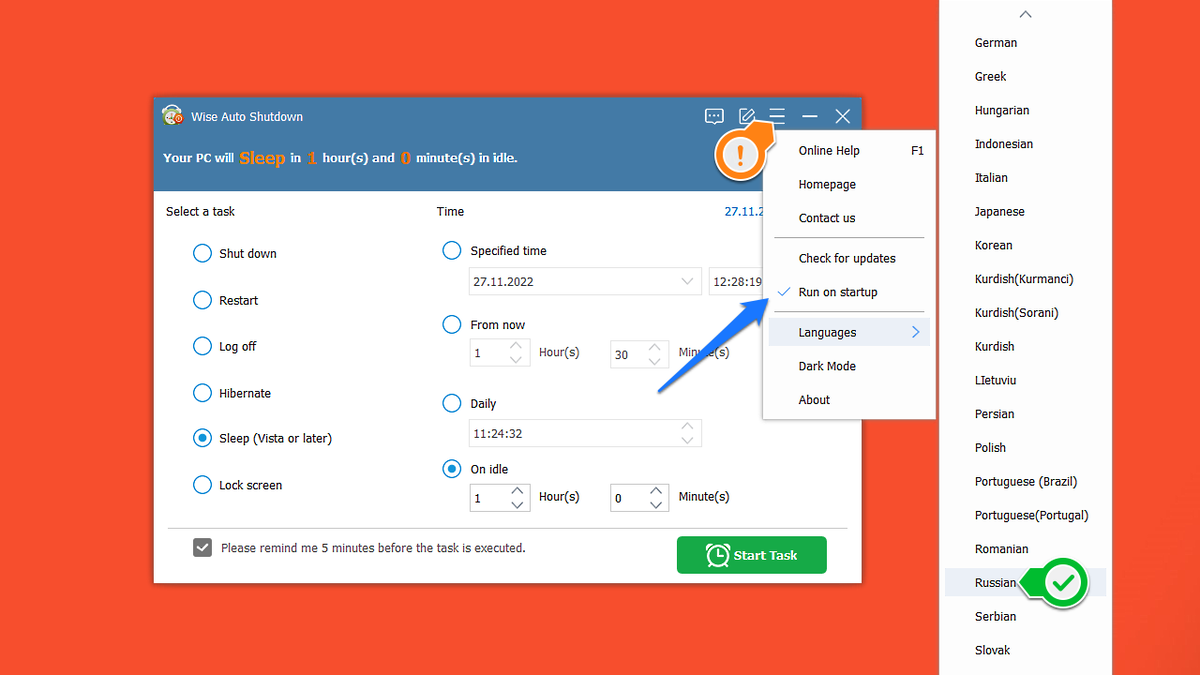1200x675 pixels.
Task: Choose the Specified time radio button
Action: 452,250
